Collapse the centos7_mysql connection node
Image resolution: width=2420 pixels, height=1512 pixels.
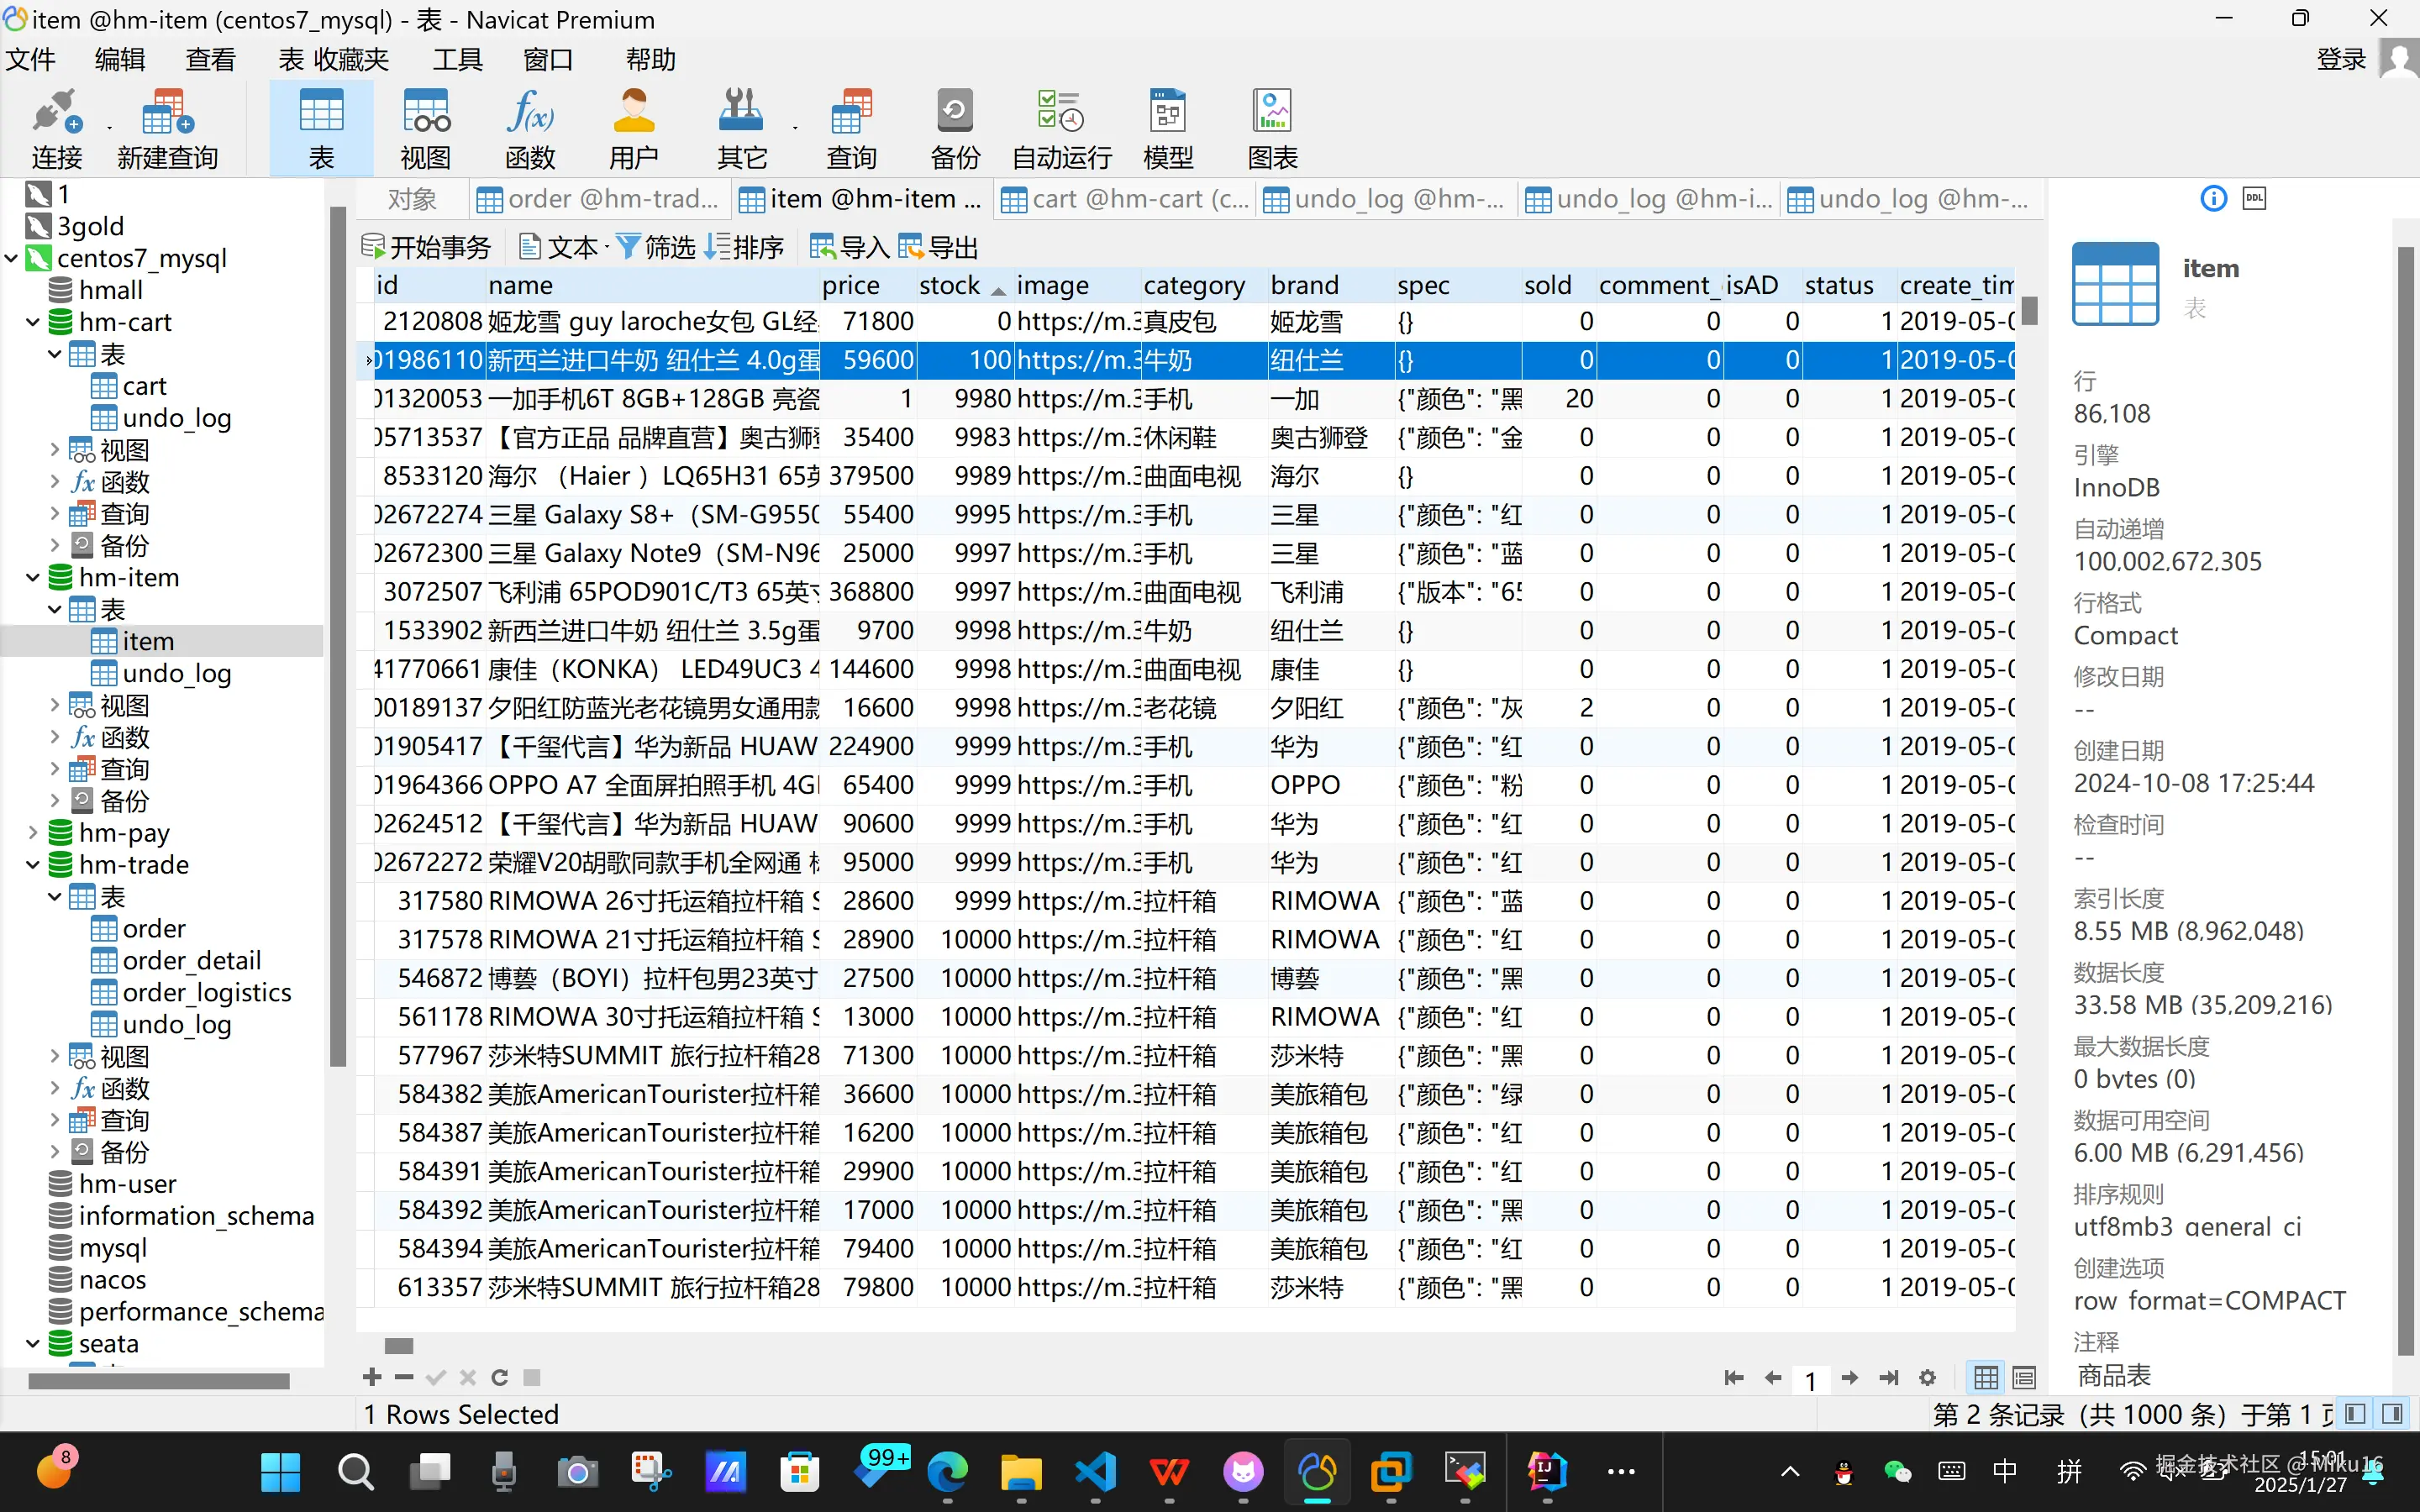(12, 258)
